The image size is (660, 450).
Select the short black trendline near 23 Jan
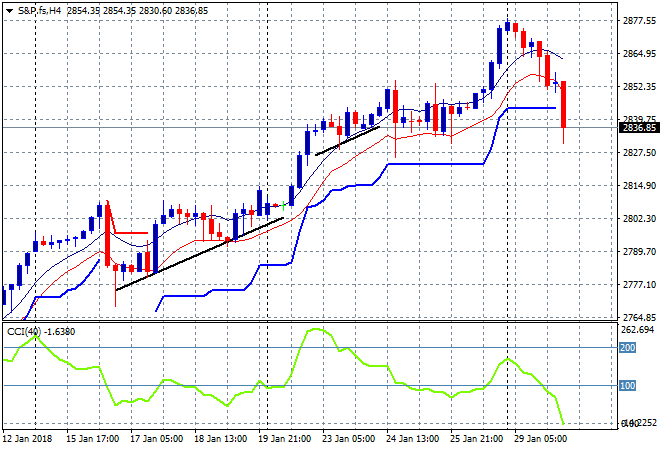348,141
